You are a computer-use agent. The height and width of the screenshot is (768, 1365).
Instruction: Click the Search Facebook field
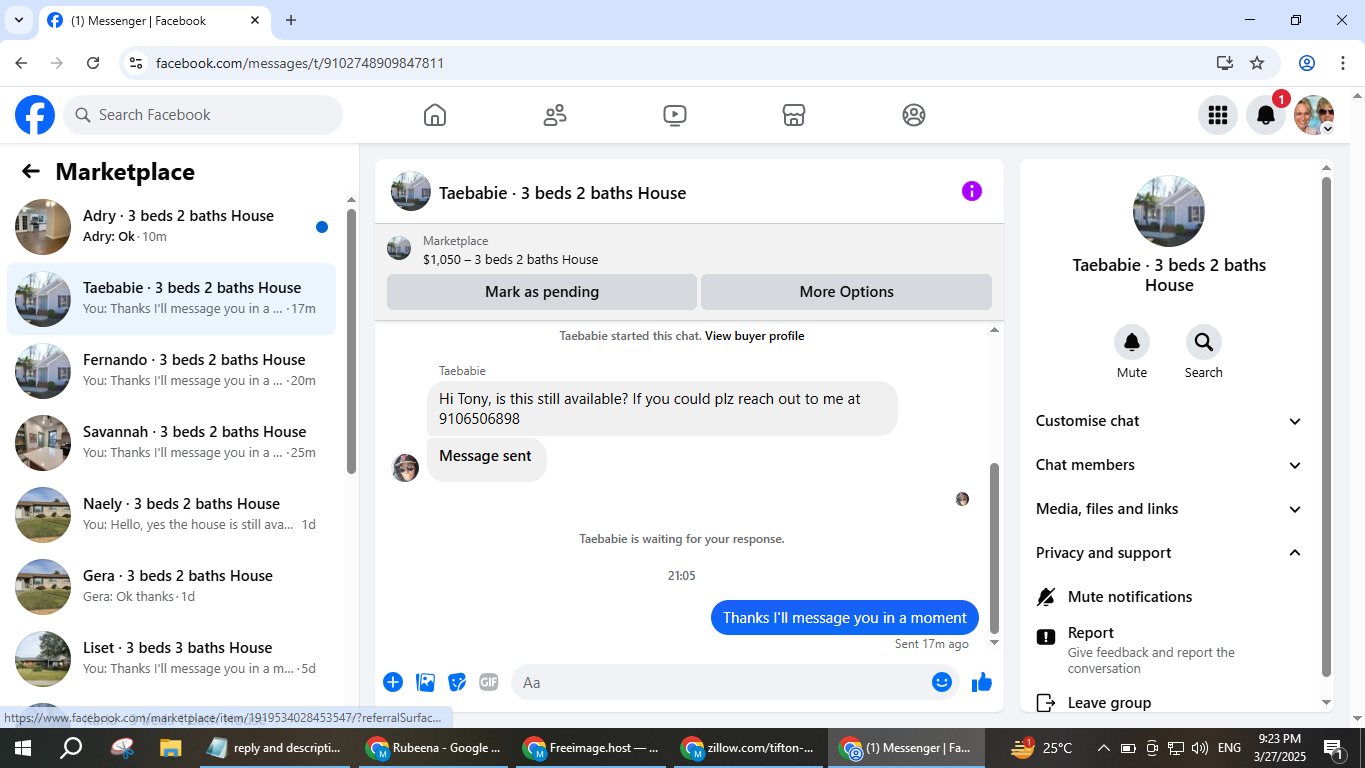(x=203, y=115)
